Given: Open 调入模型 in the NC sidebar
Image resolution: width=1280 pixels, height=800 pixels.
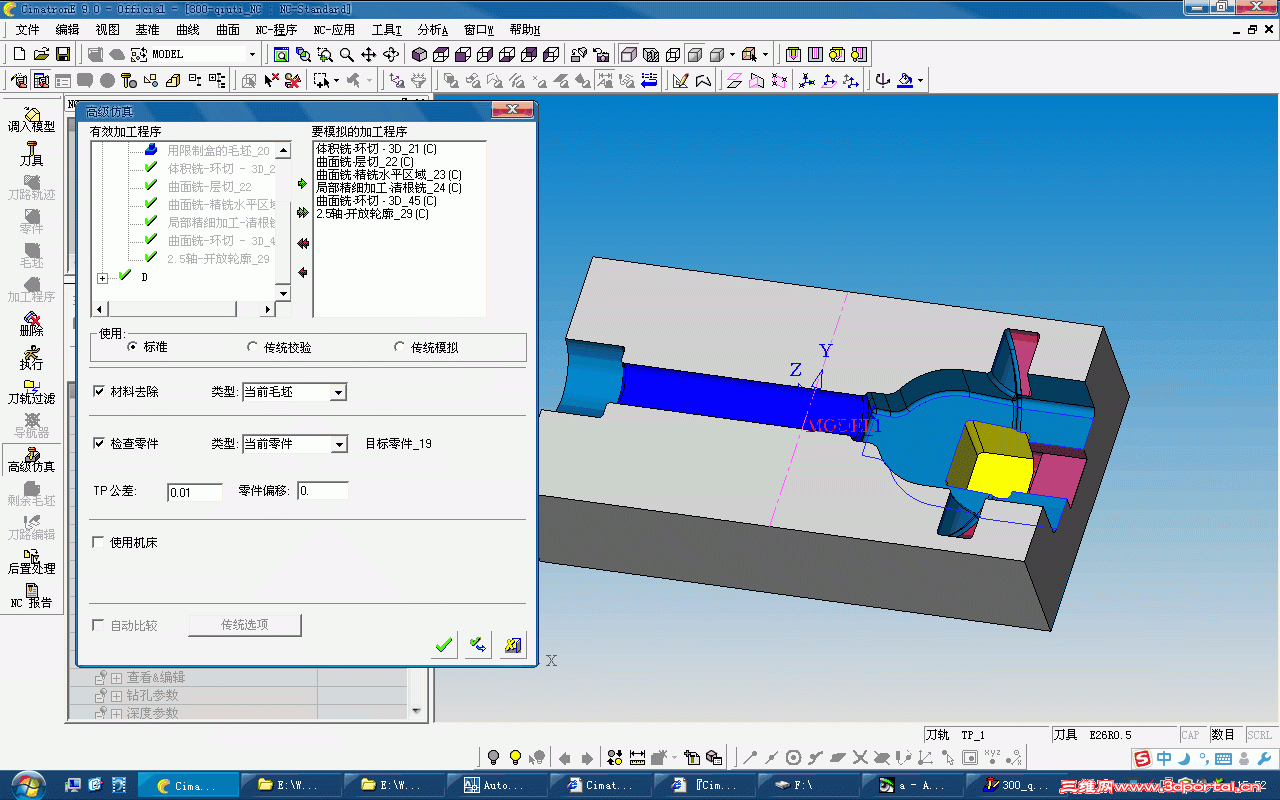Looking at the screenshot, I should [x=31, y=120].
